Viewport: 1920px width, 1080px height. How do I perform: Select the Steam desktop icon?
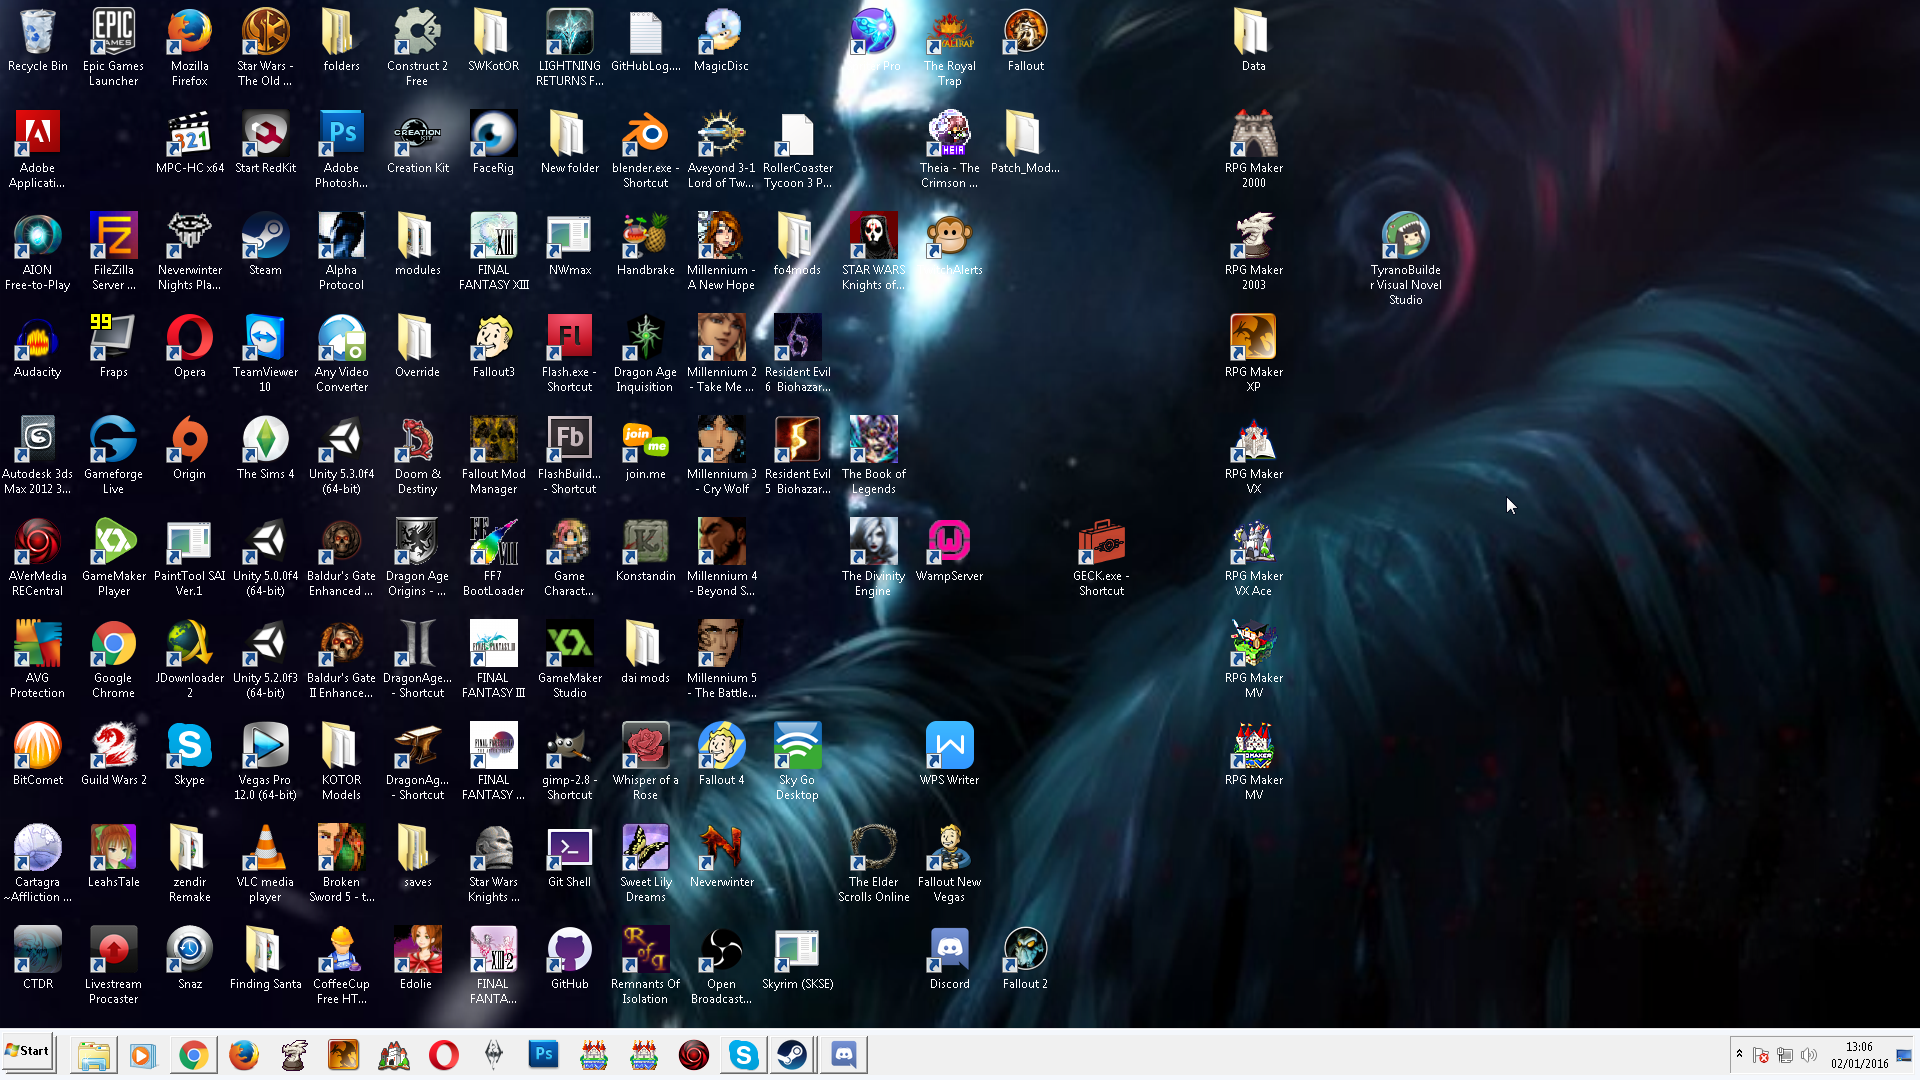[x=265, y=245]
